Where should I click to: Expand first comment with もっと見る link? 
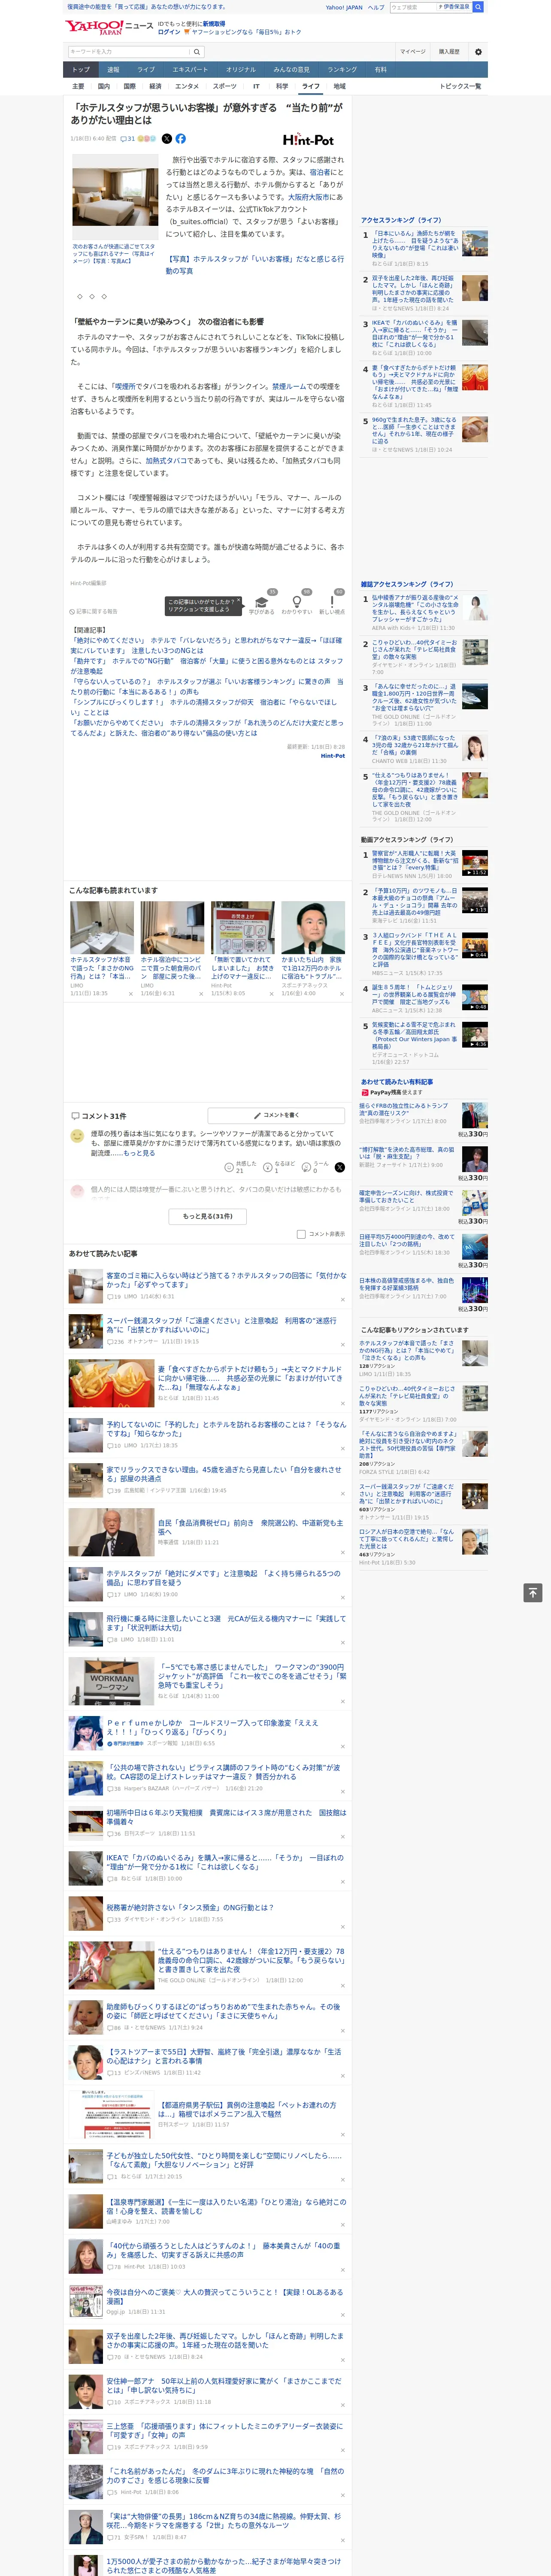(x=138, y=1153)
